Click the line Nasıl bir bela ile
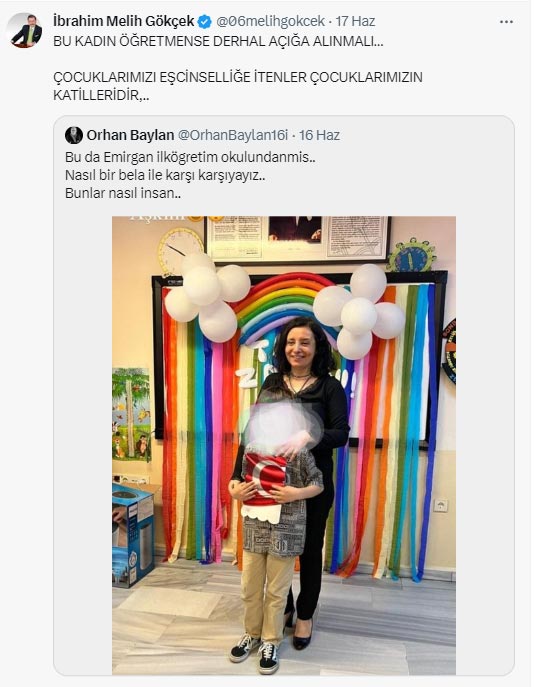 point(165,175)
